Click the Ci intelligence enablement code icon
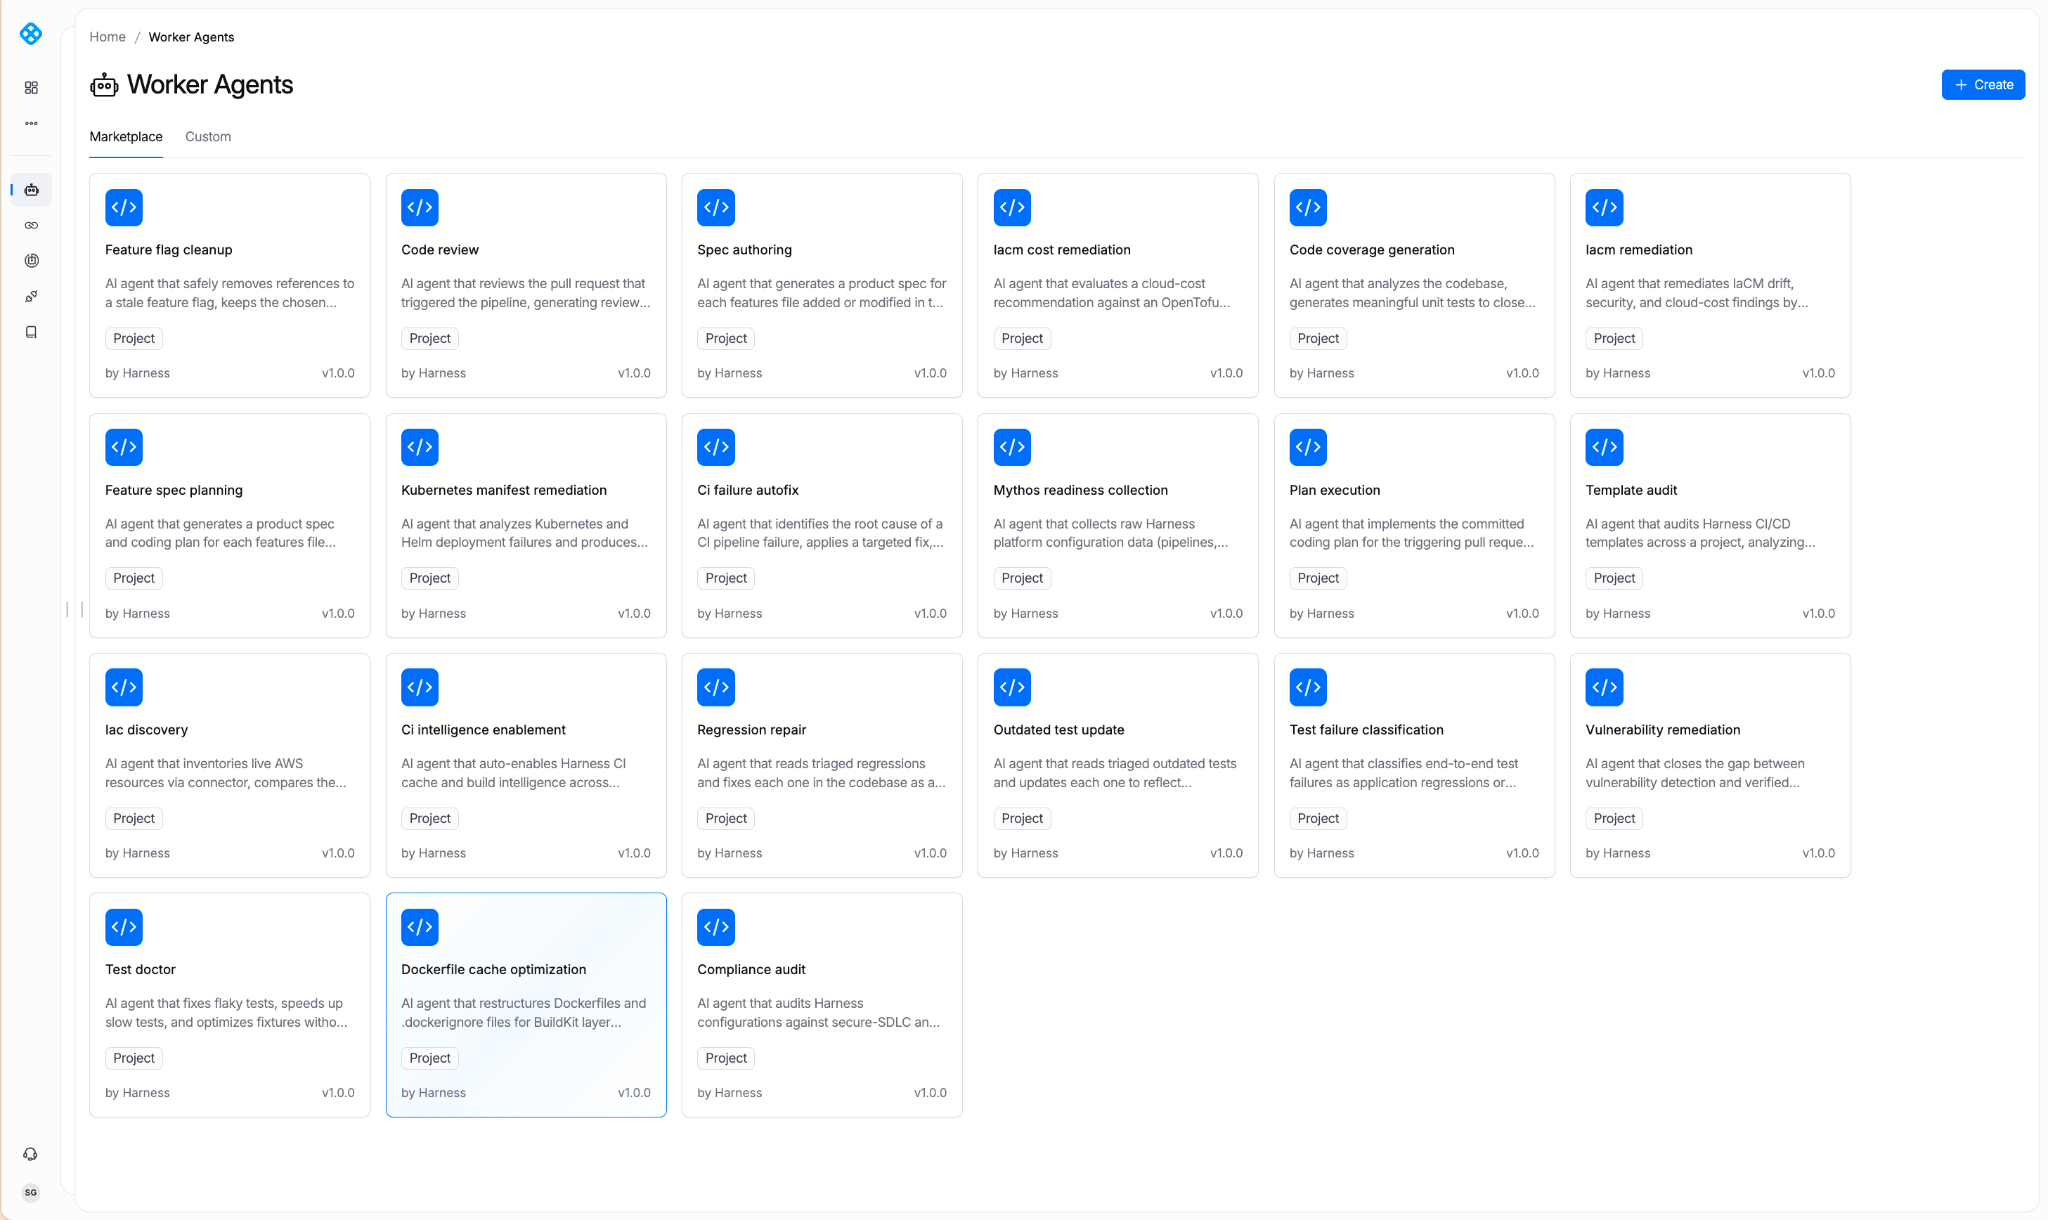The width and height of the screenshot is (2048, 1220). pos(420,687)
